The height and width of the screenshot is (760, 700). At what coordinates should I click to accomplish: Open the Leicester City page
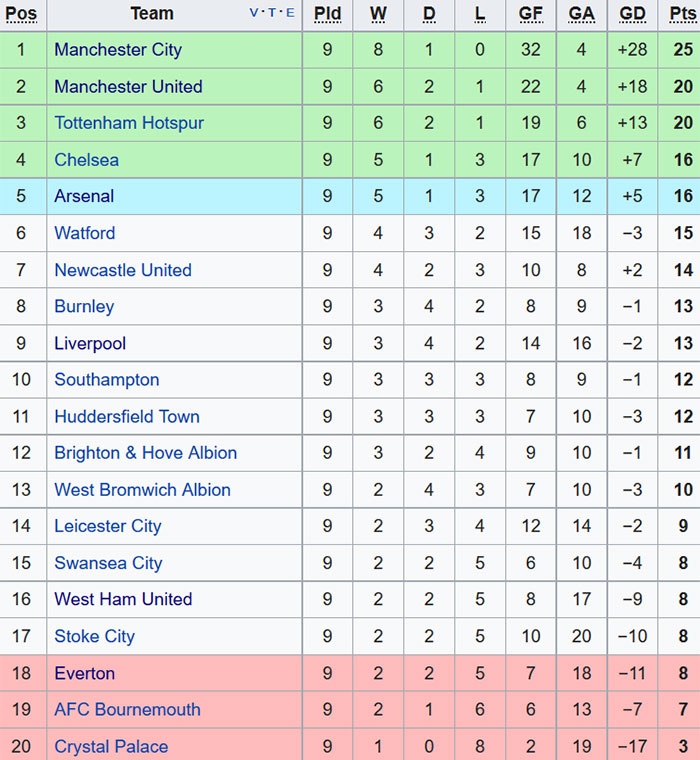pos(108,526)
